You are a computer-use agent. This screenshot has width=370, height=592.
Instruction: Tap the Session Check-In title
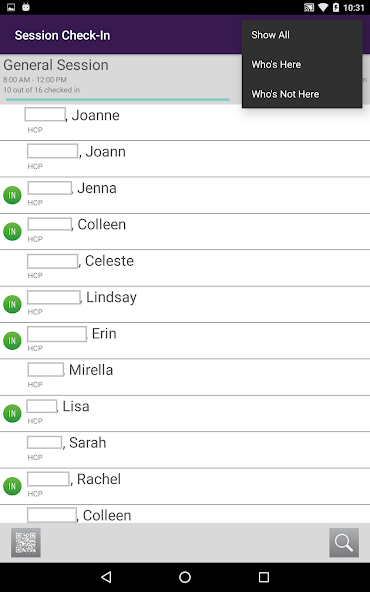click(x=62, y=35)
